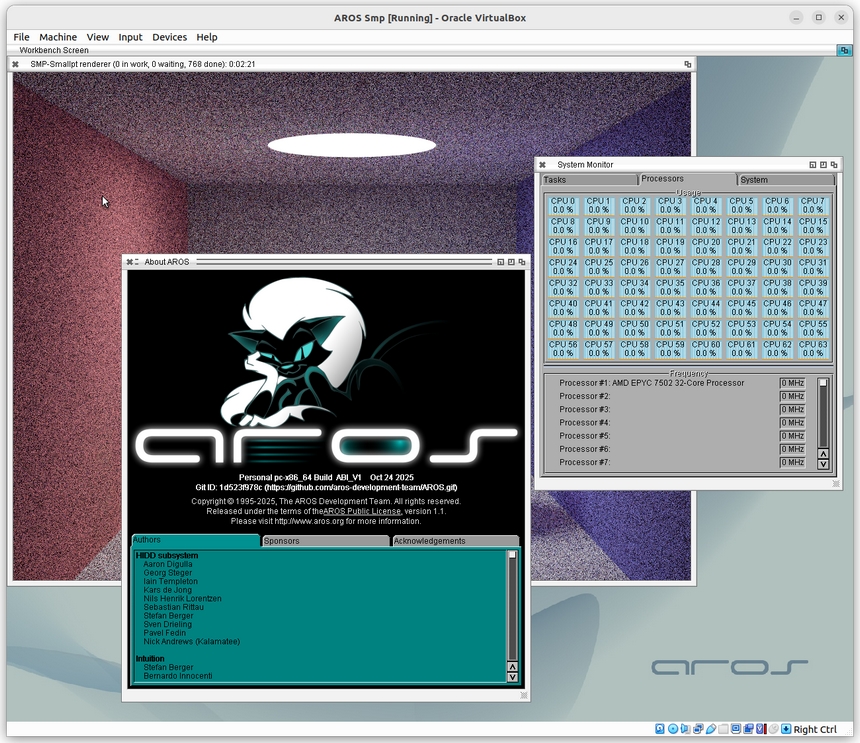860x743 pixels.
Task: Follow the AROS Public License link
Action: (x=362, y=511)
